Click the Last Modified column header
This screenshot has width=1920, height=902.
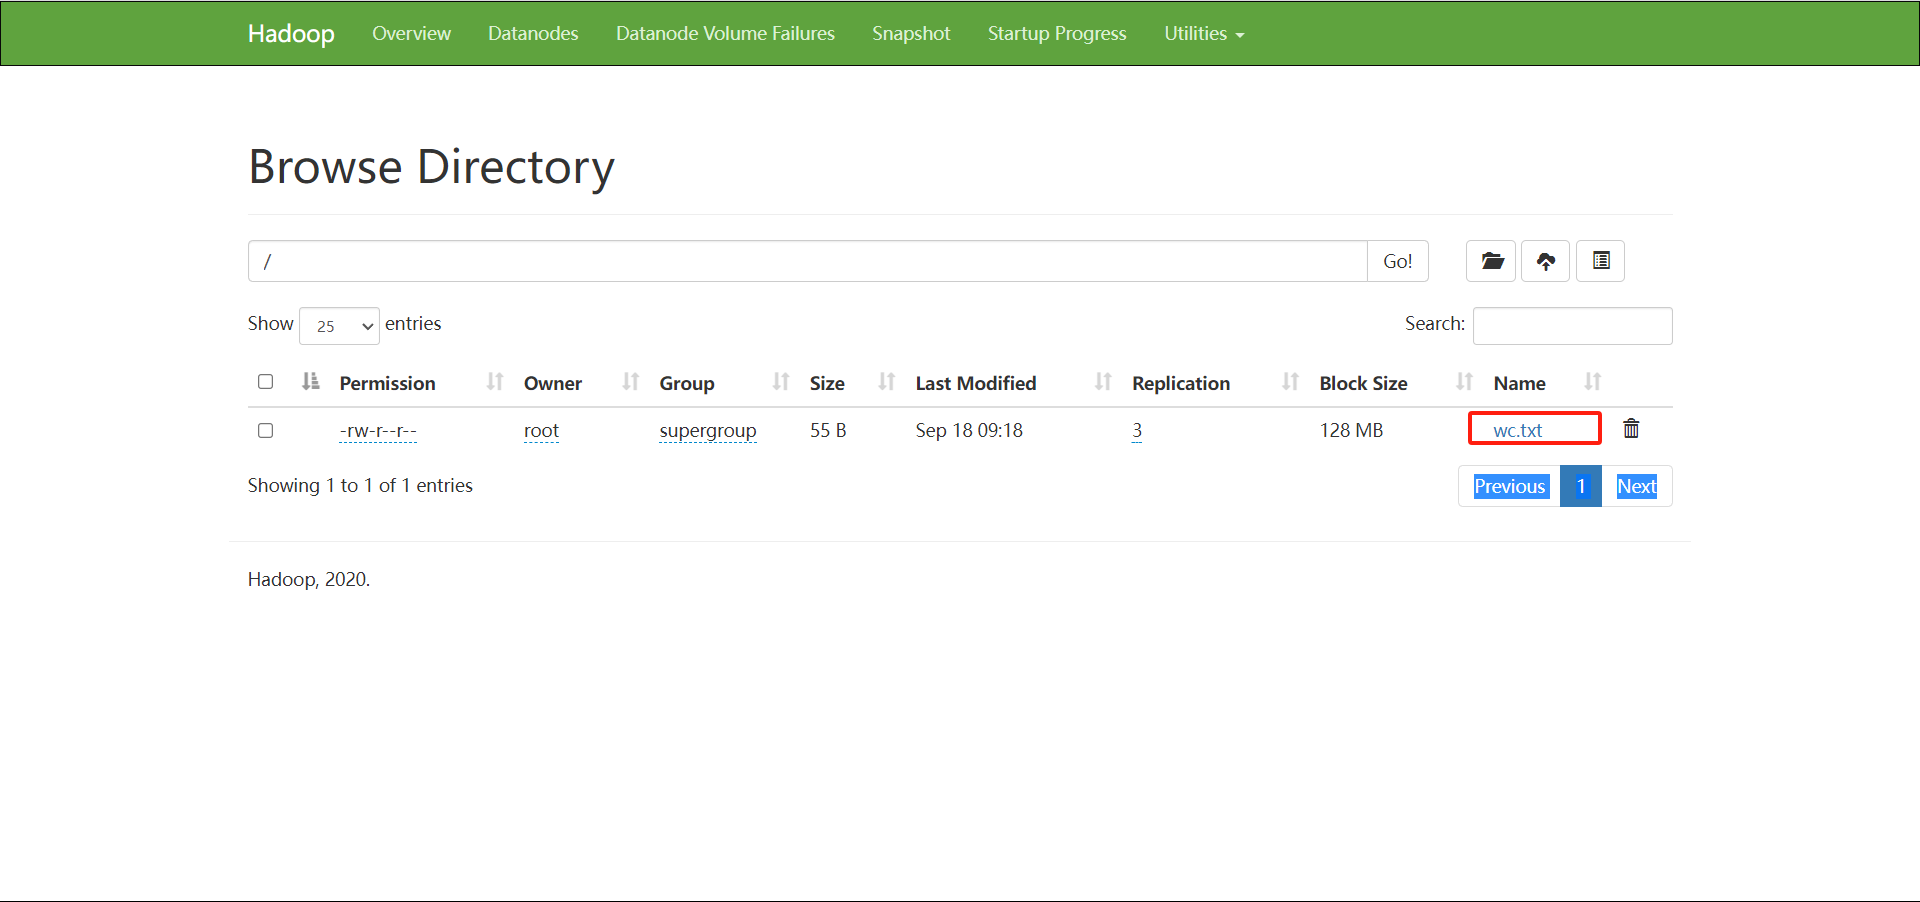point(976,383)
